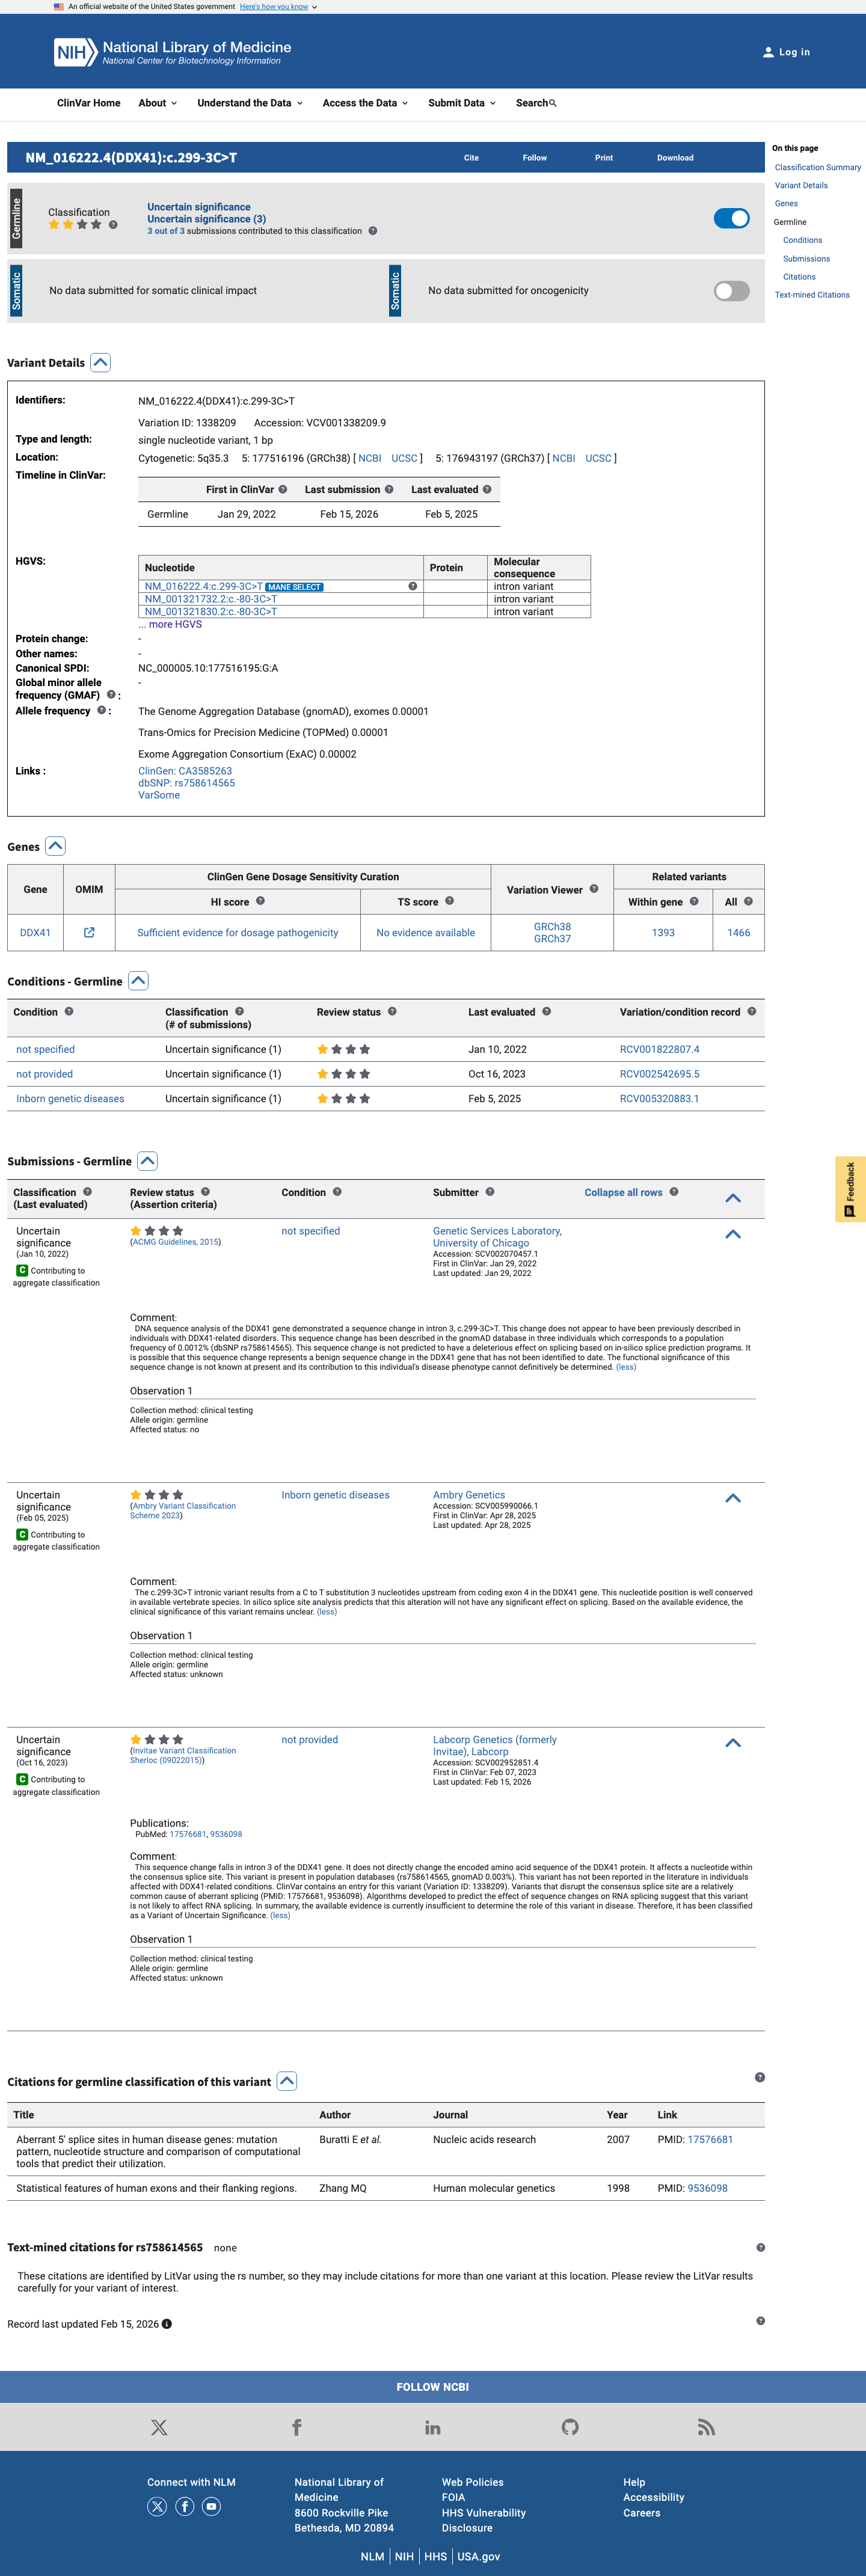This screenshot has height=2576, width=866.
Task: Open ClinGen: CA3585263 link
Action: tap(185, 771)
